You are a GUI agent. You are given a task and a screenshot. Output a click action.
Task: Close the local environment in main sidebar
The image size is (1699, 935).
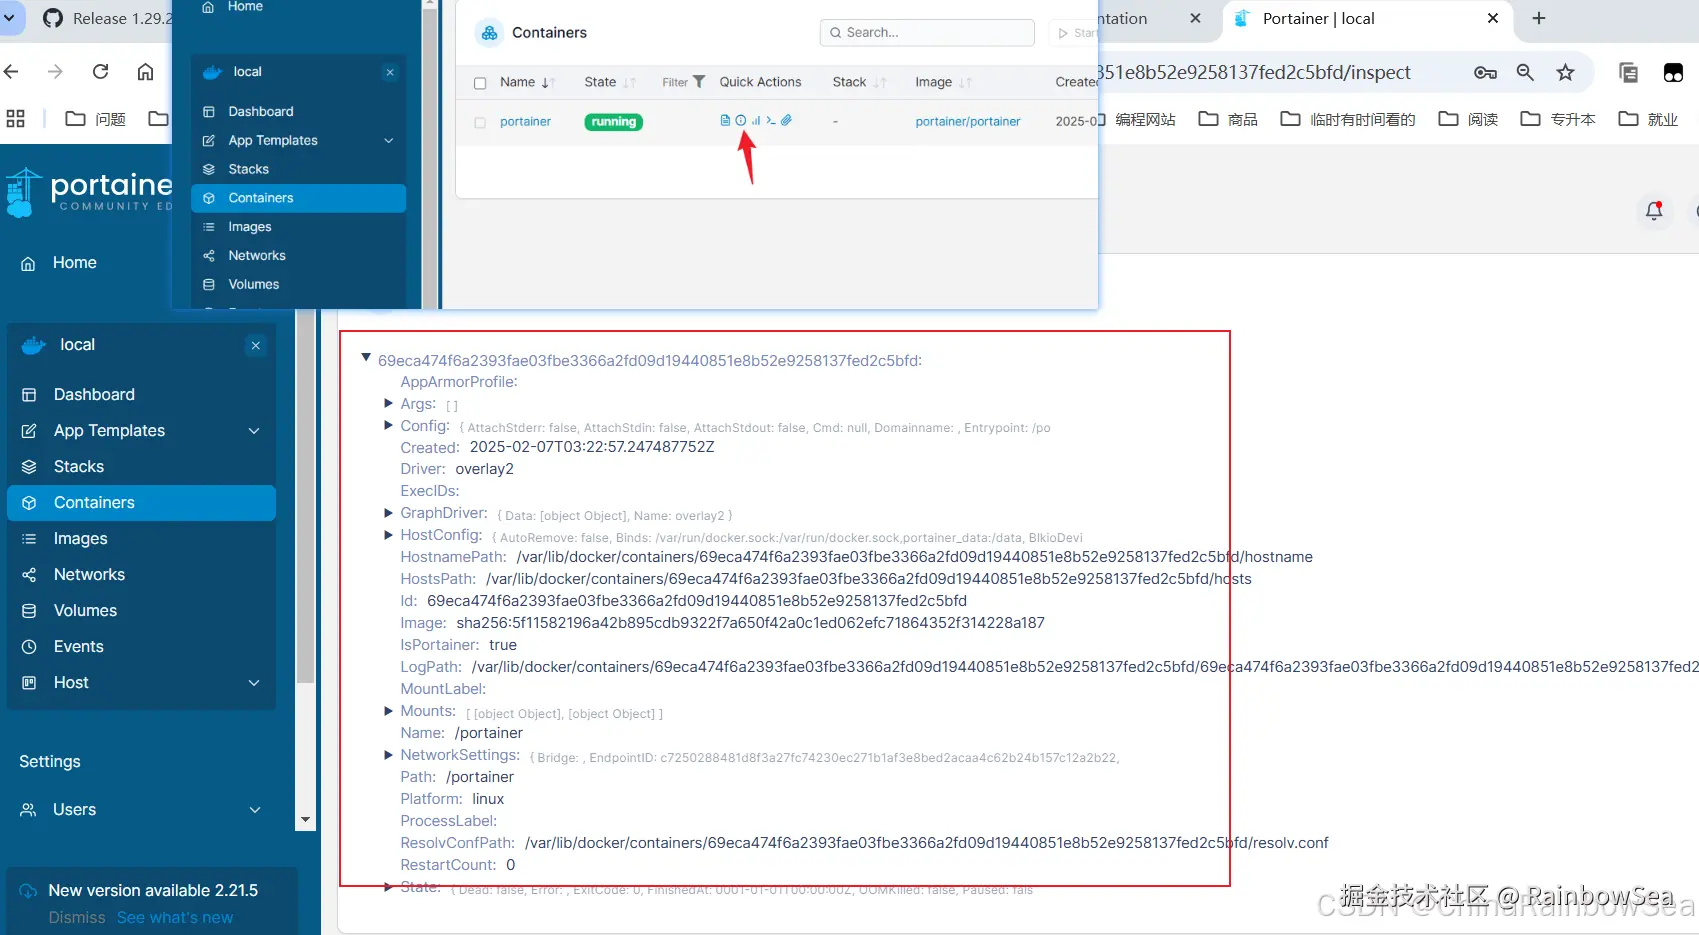(x=256, y=345)
